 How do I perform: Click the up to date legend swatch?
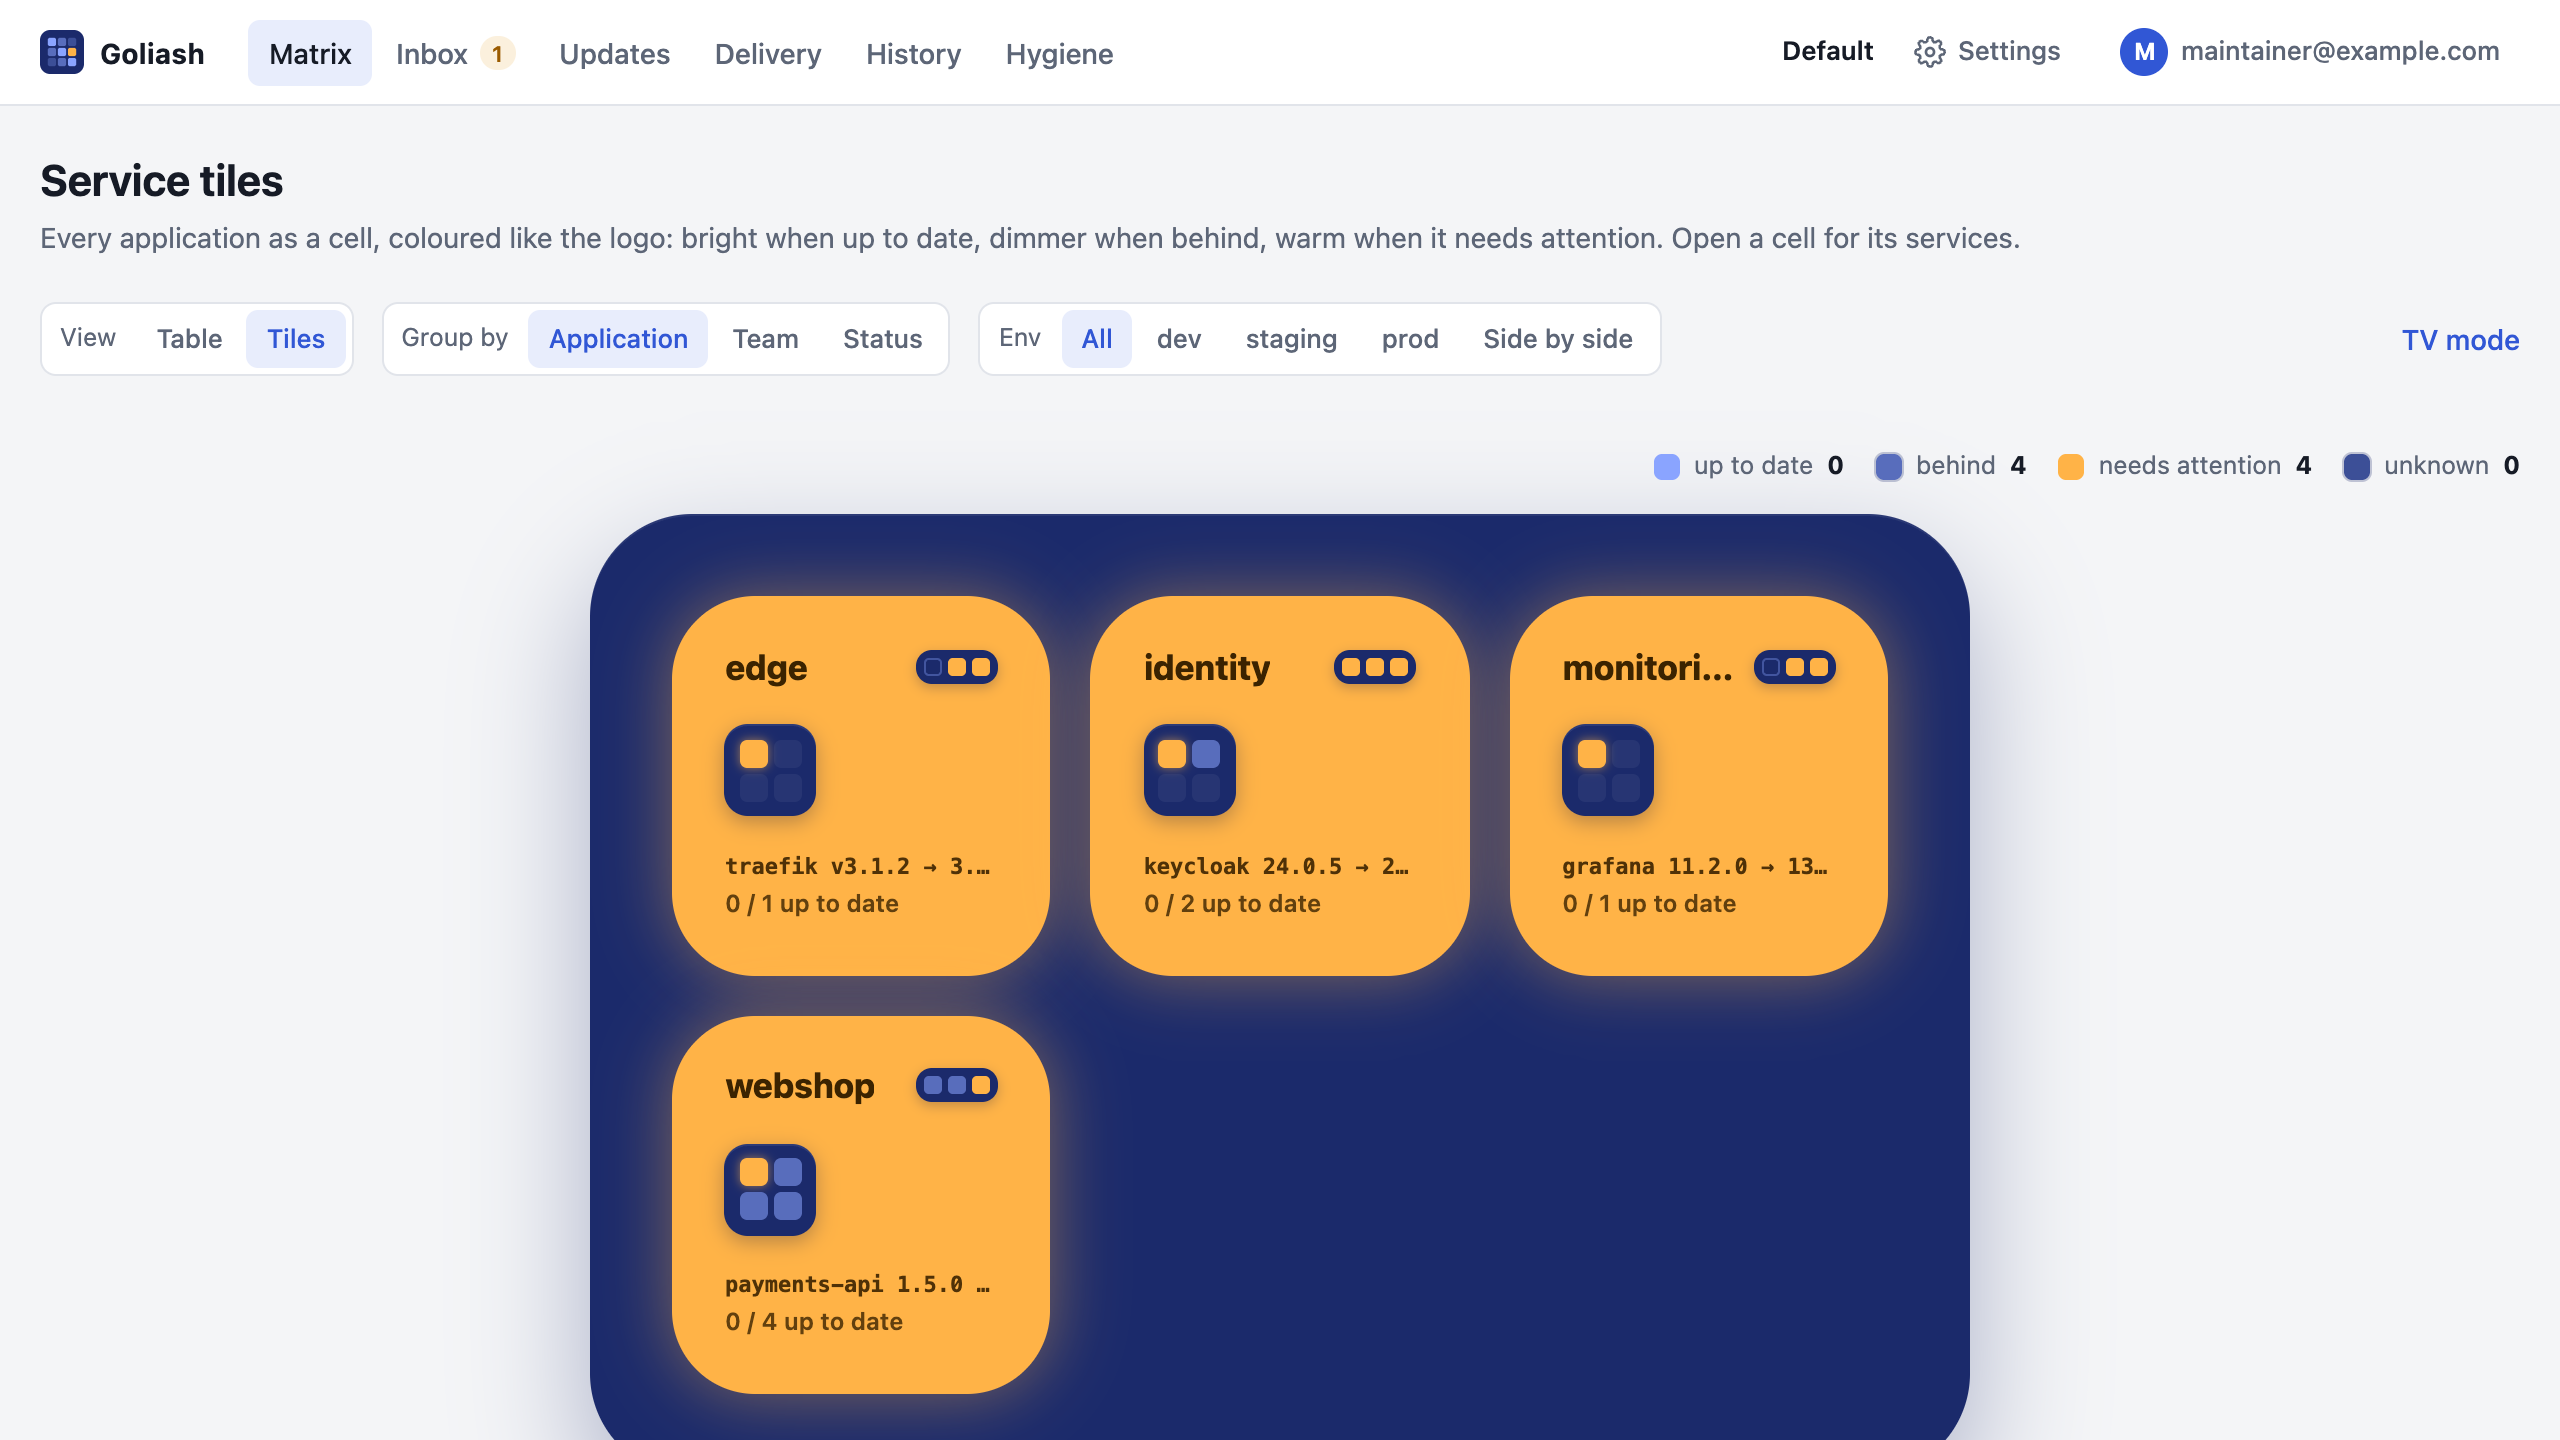point(1667,467)
